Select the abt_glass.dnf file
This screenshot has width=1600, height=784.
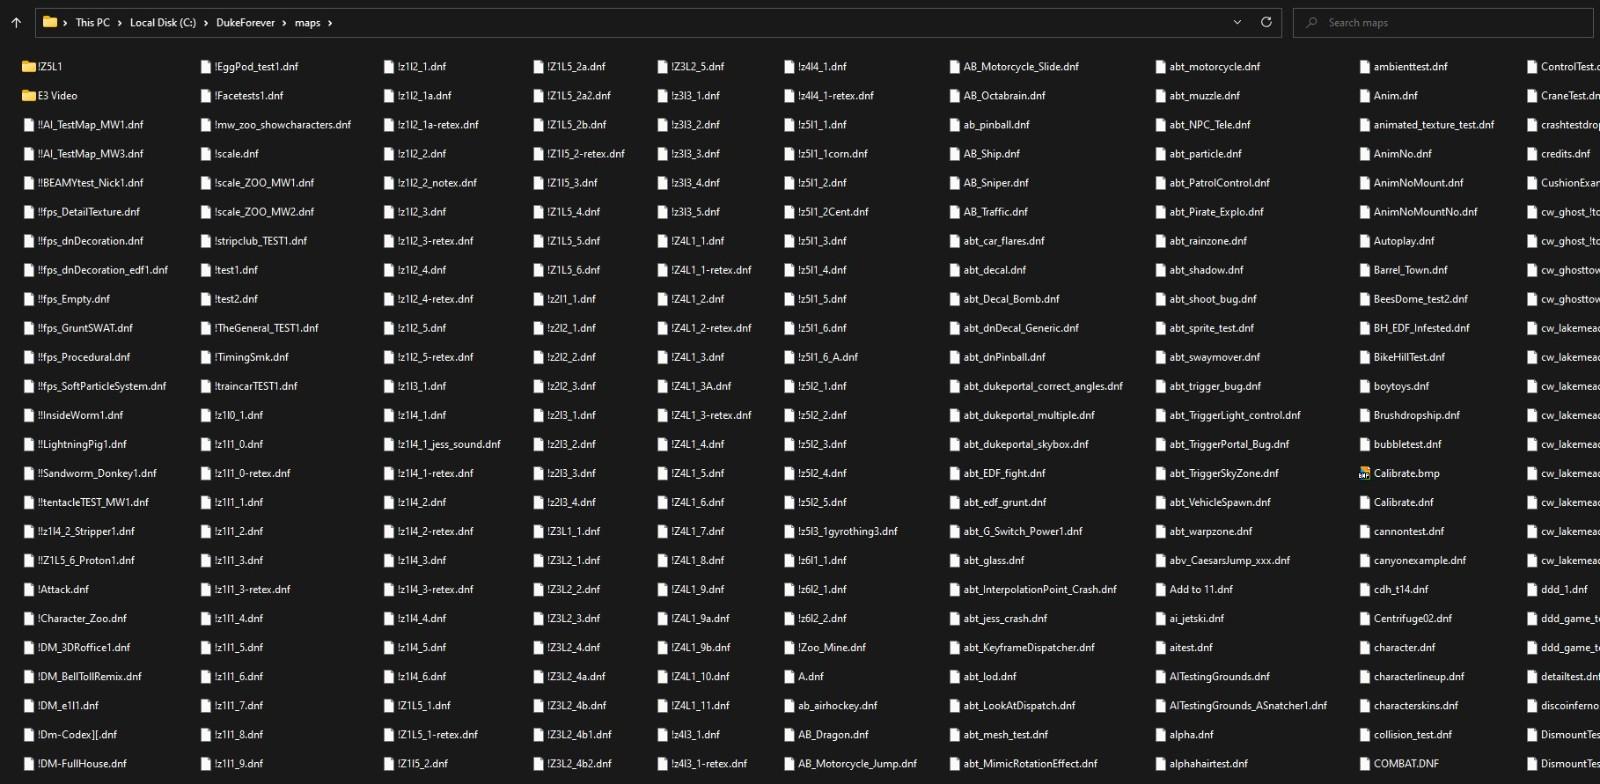993,561
